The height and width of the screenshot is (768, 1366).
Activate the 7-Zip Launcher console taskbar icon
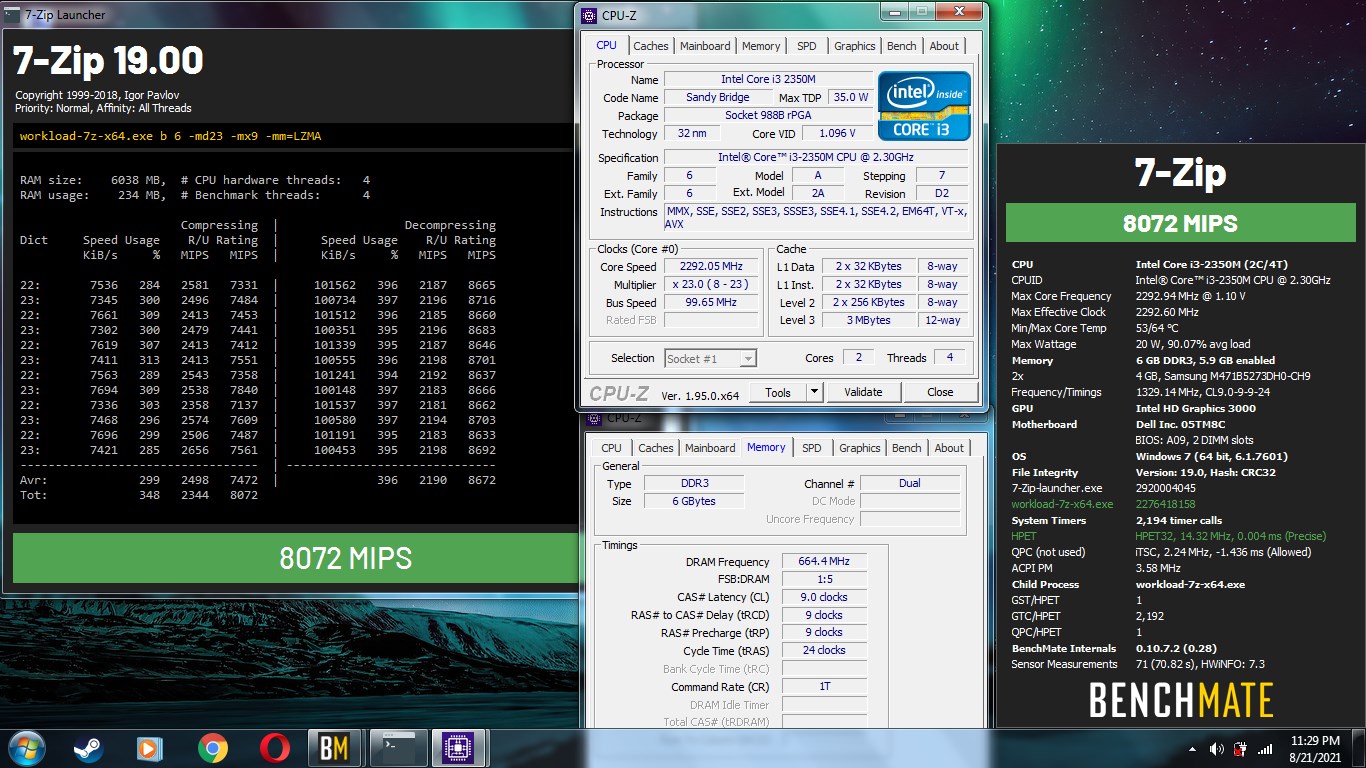pos(398,748)
